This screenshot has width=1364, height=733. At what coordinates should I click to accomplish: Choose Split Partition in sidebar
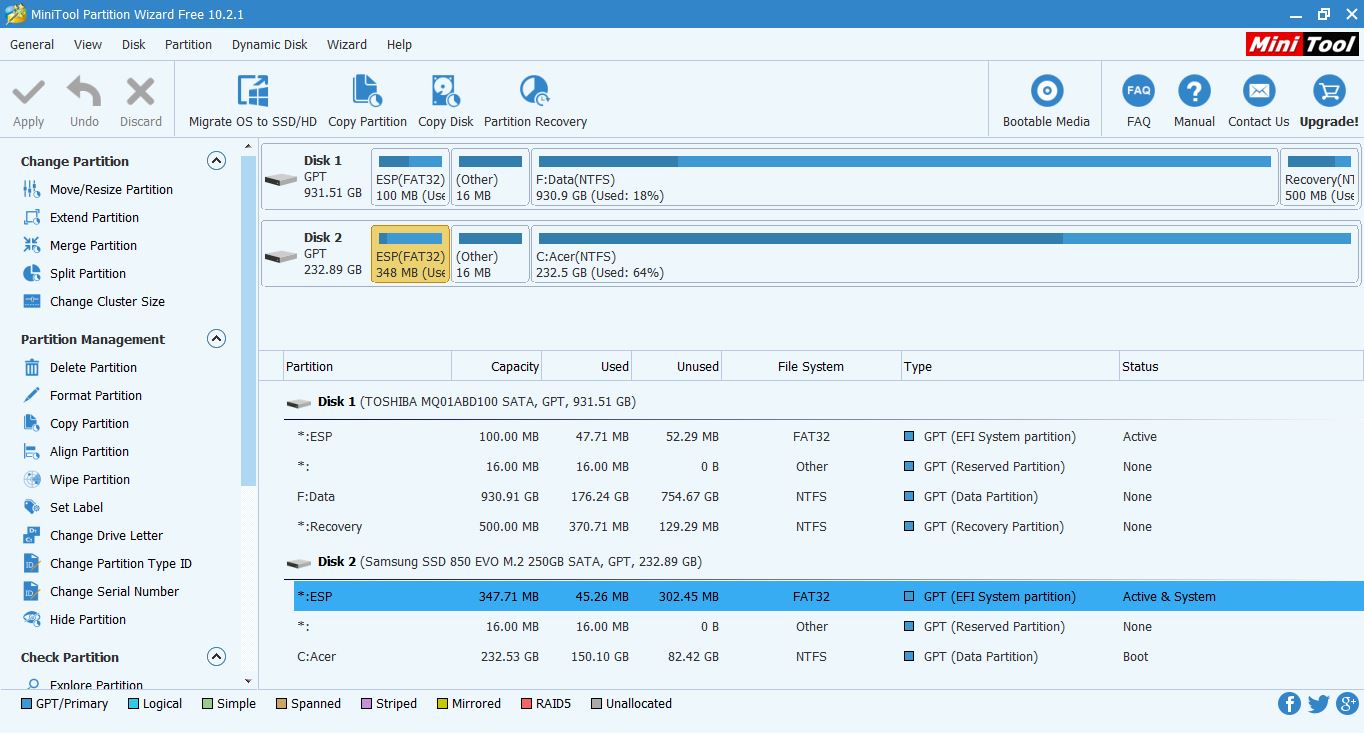pos(88,273)
